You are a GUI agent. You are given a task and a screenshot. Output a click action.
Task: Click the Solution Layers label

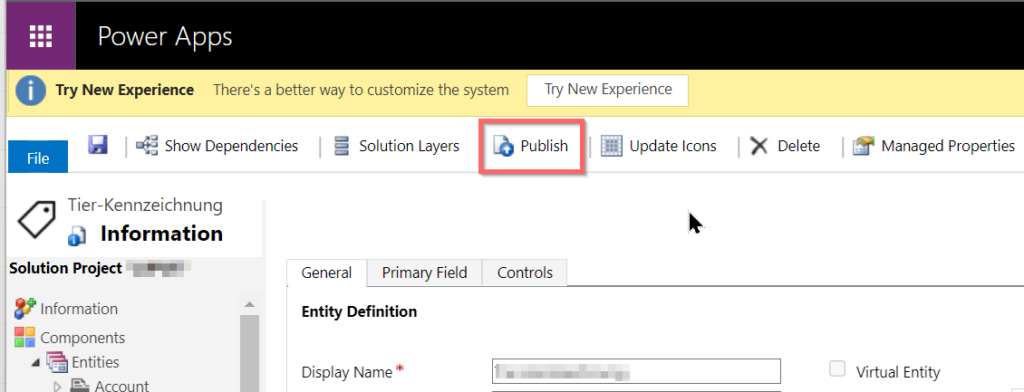[409, 146]
